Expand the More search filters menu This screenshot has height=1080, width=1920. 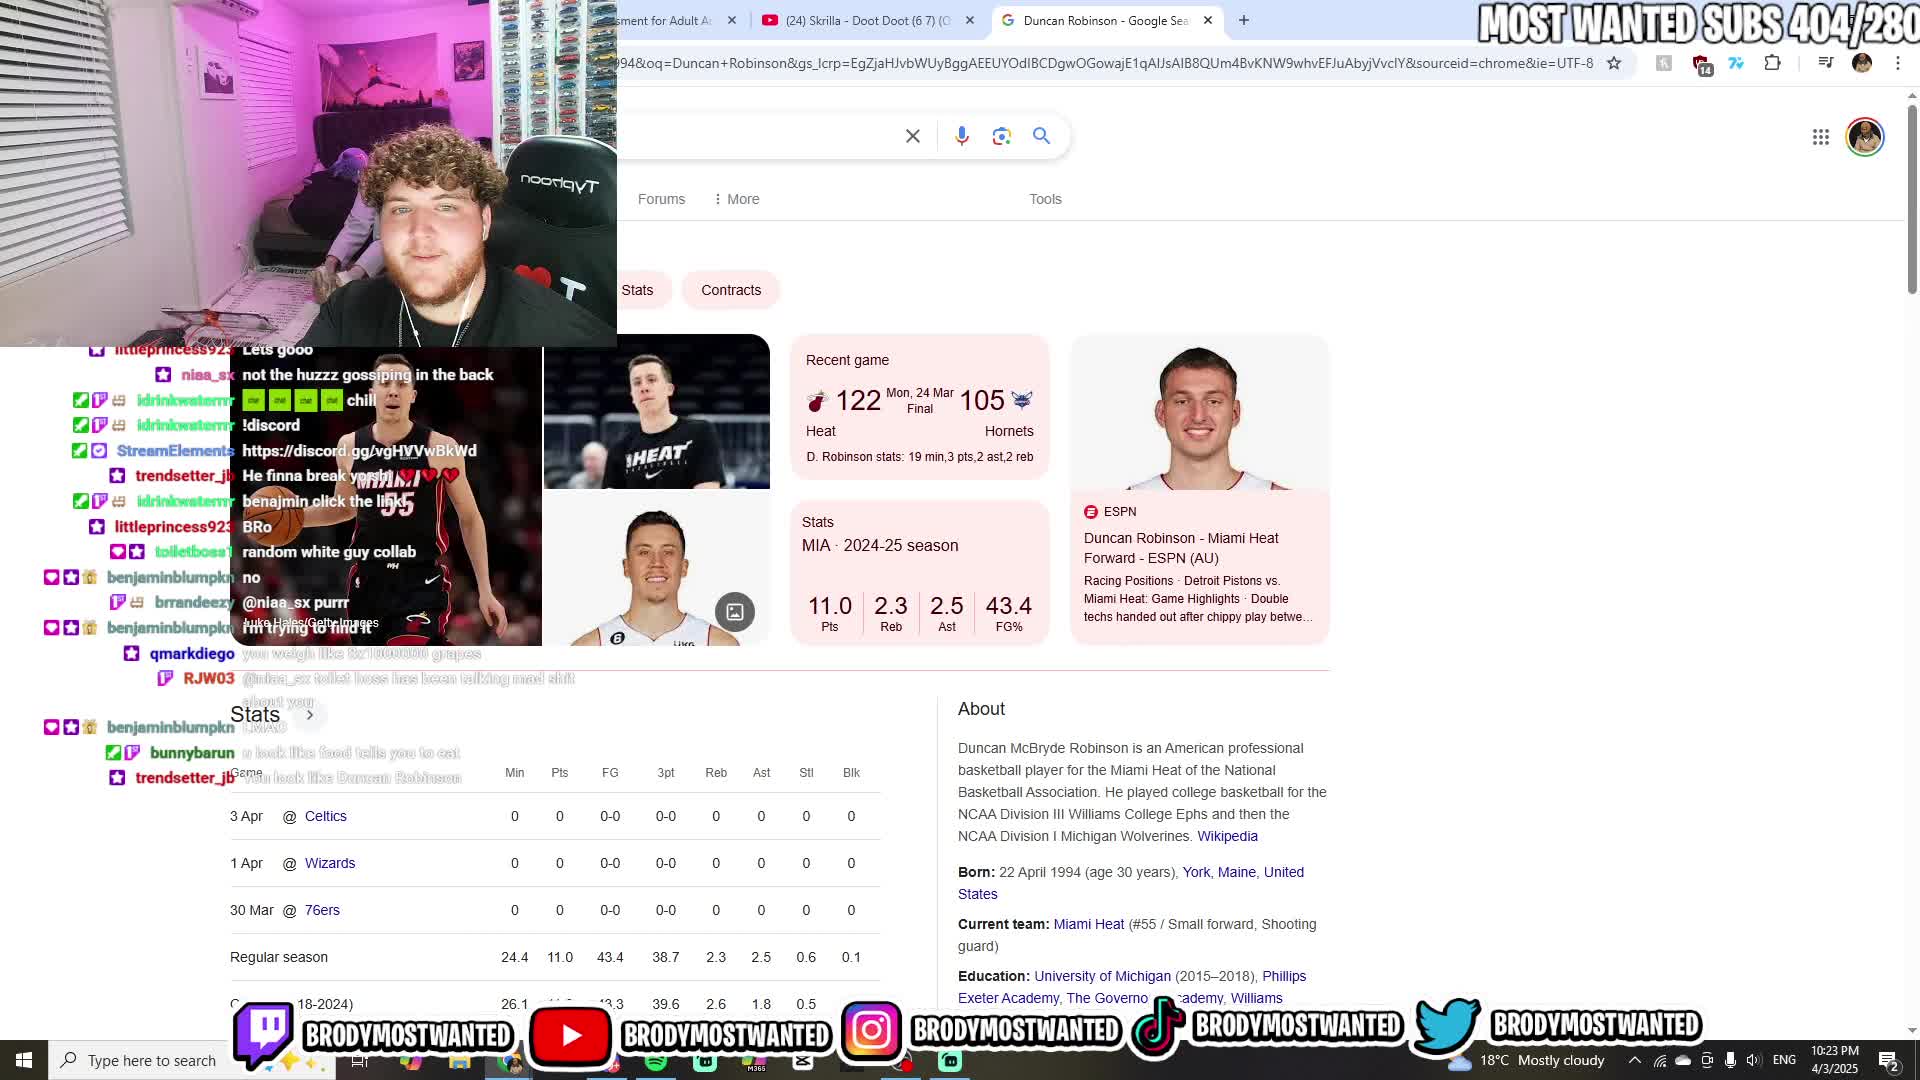[x=737, y=199]
